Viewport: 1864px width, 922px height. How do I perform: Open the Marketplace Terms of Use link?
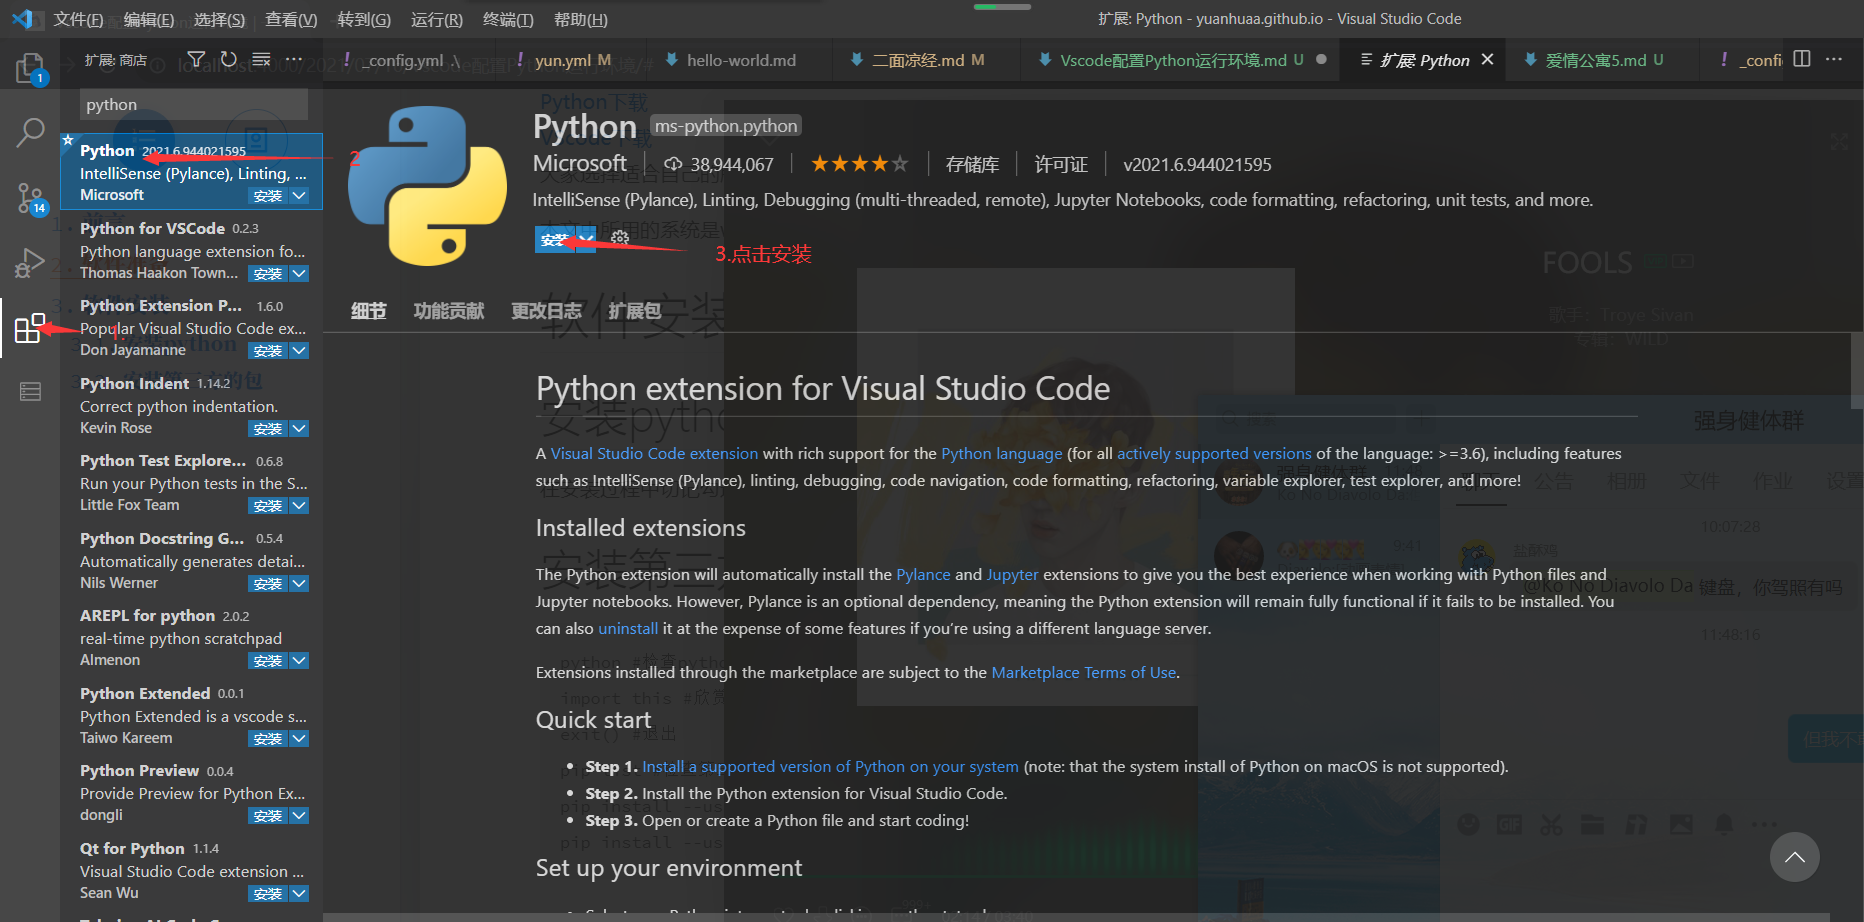[x=1084, y=673]
